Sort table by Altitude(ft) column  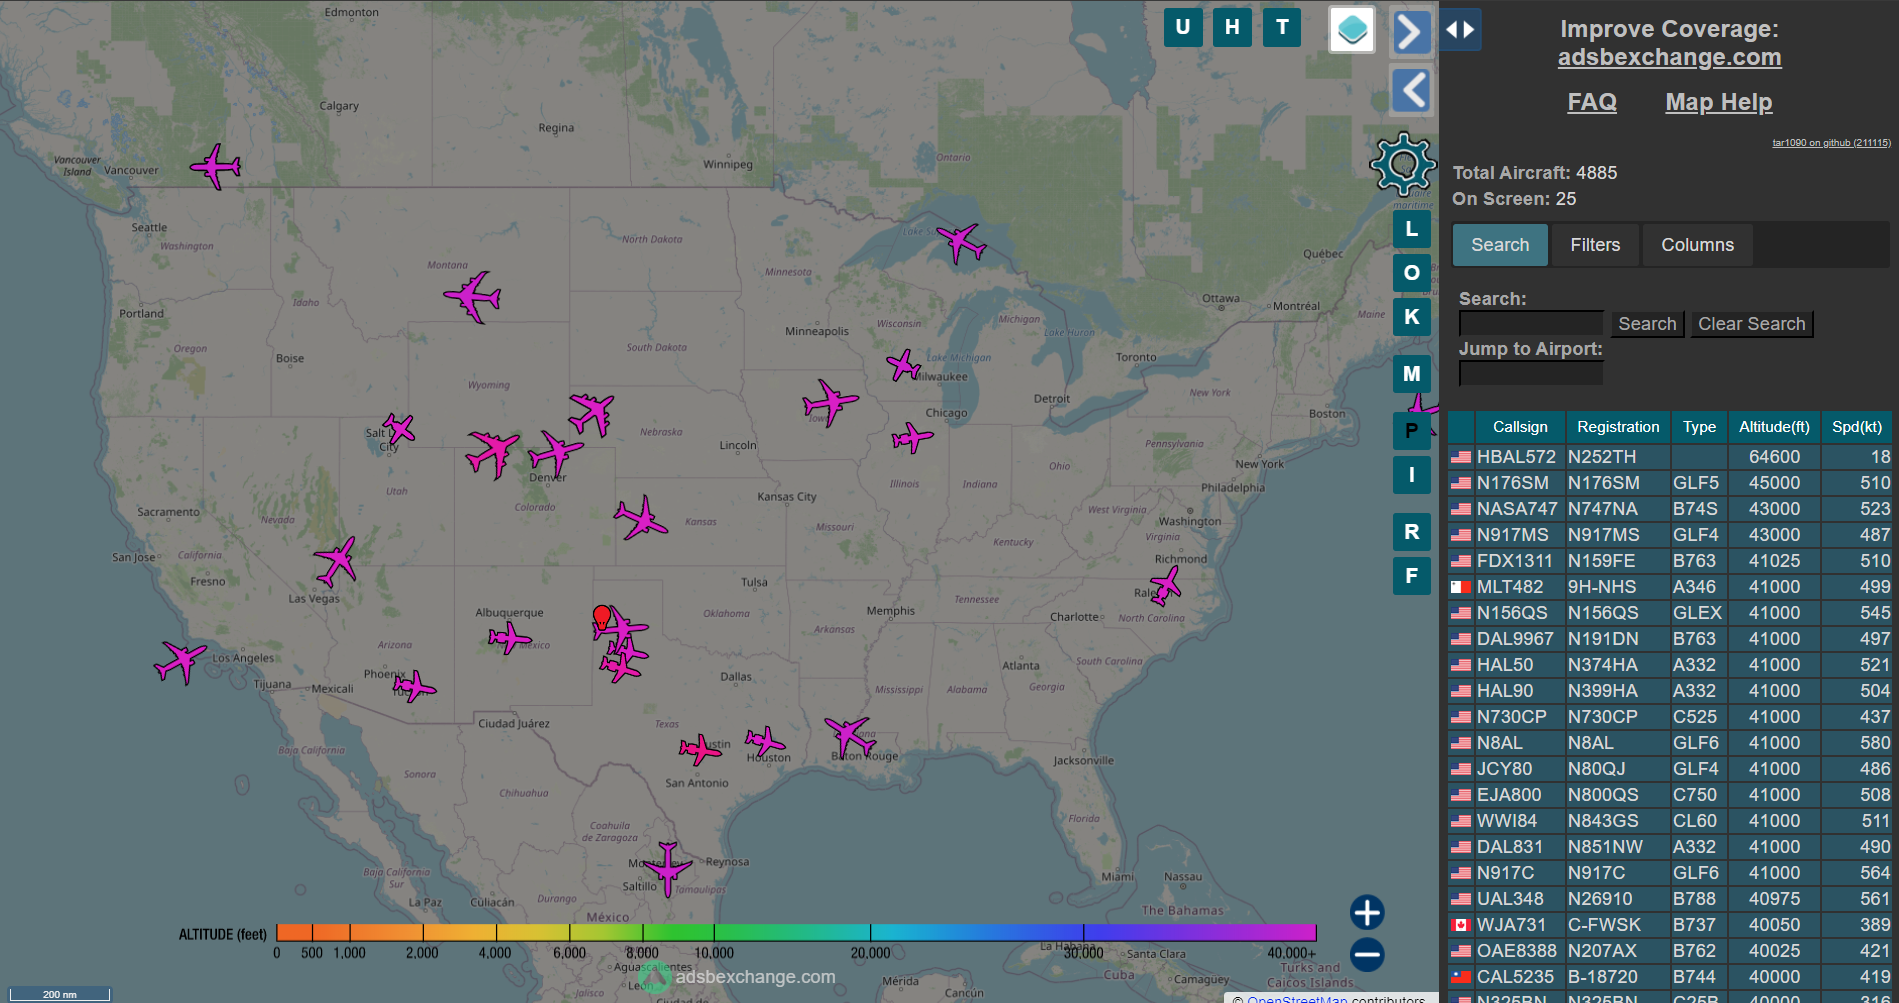tap(1774, 427)
